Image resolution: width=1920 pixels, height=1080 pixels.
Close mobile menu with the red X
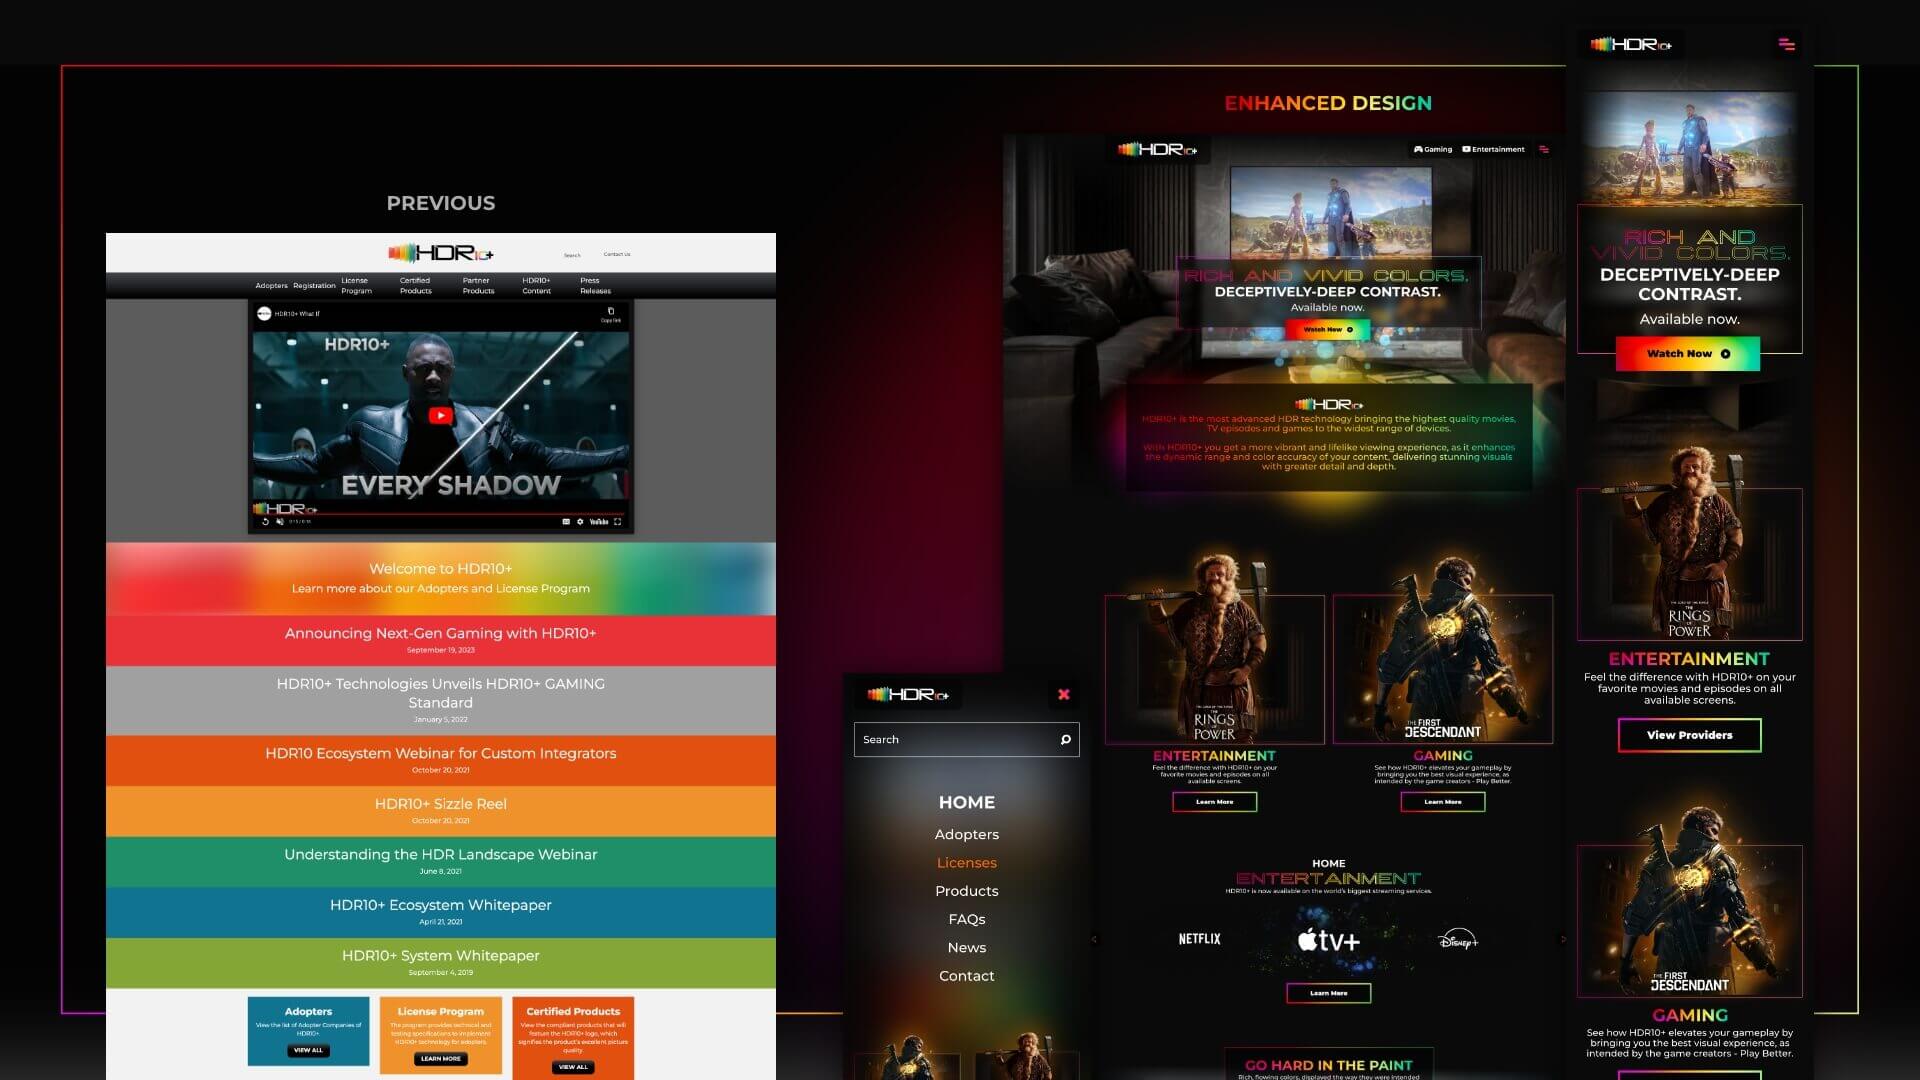[x=1063, y=694]
